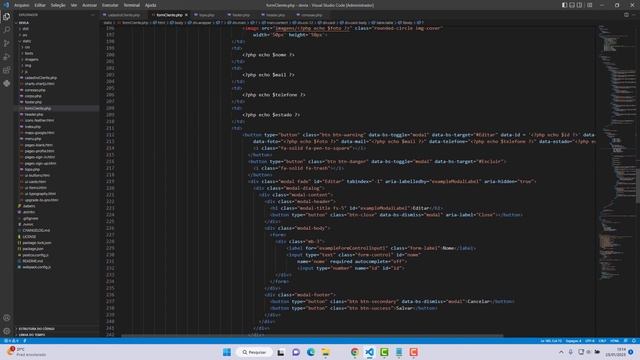Expand the Estrutura do Código section
This screenshot has height=360, width=640.
tap(36, 329)
